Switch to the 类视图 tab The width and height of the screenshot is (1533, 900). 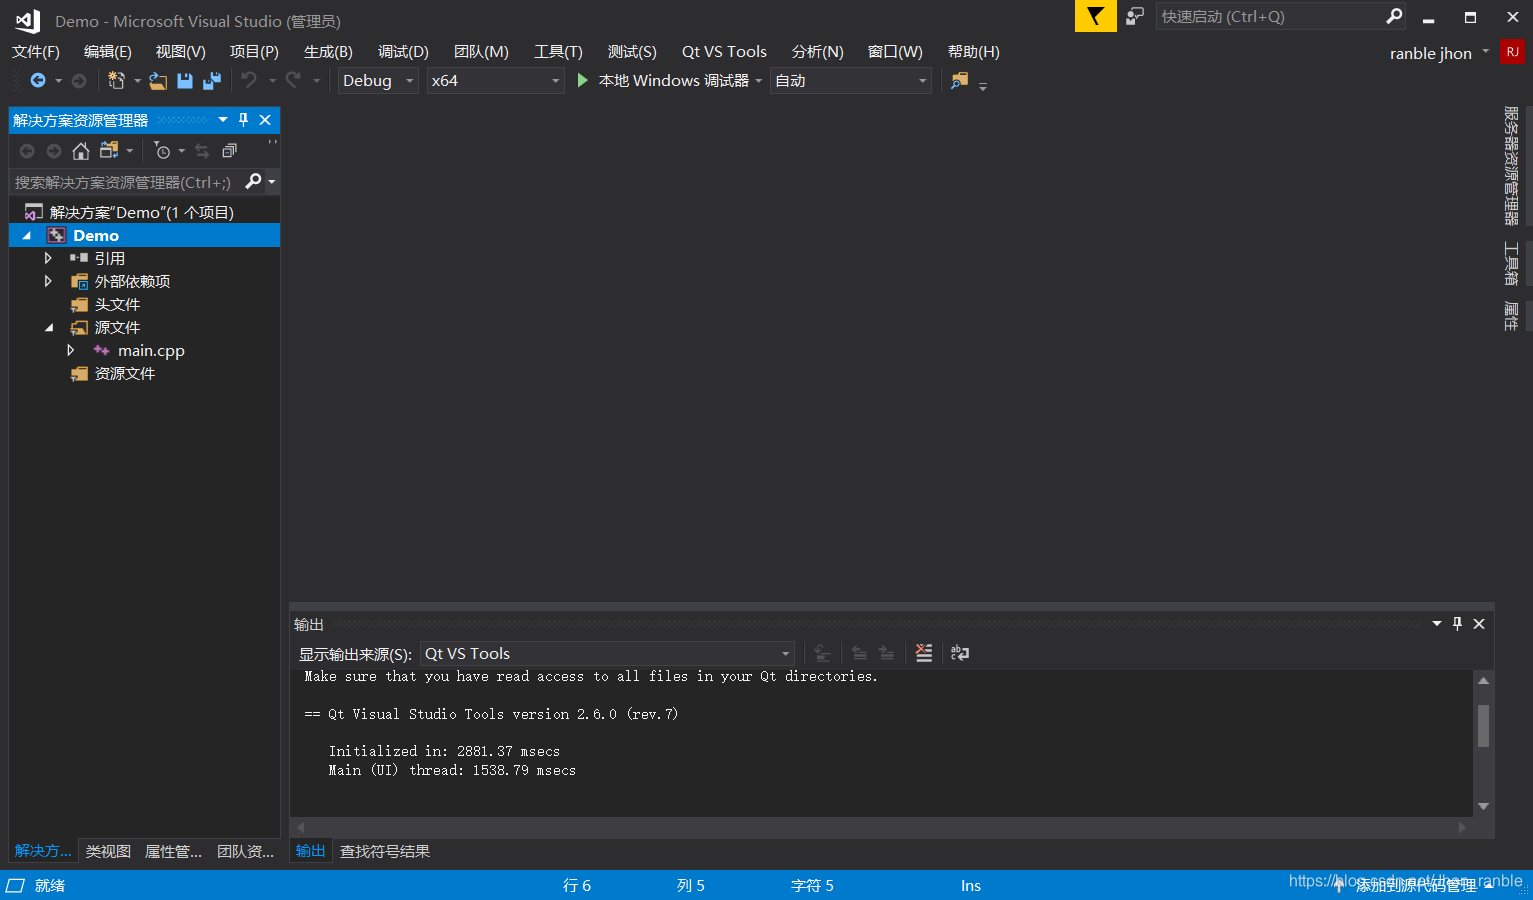(108, 852)
